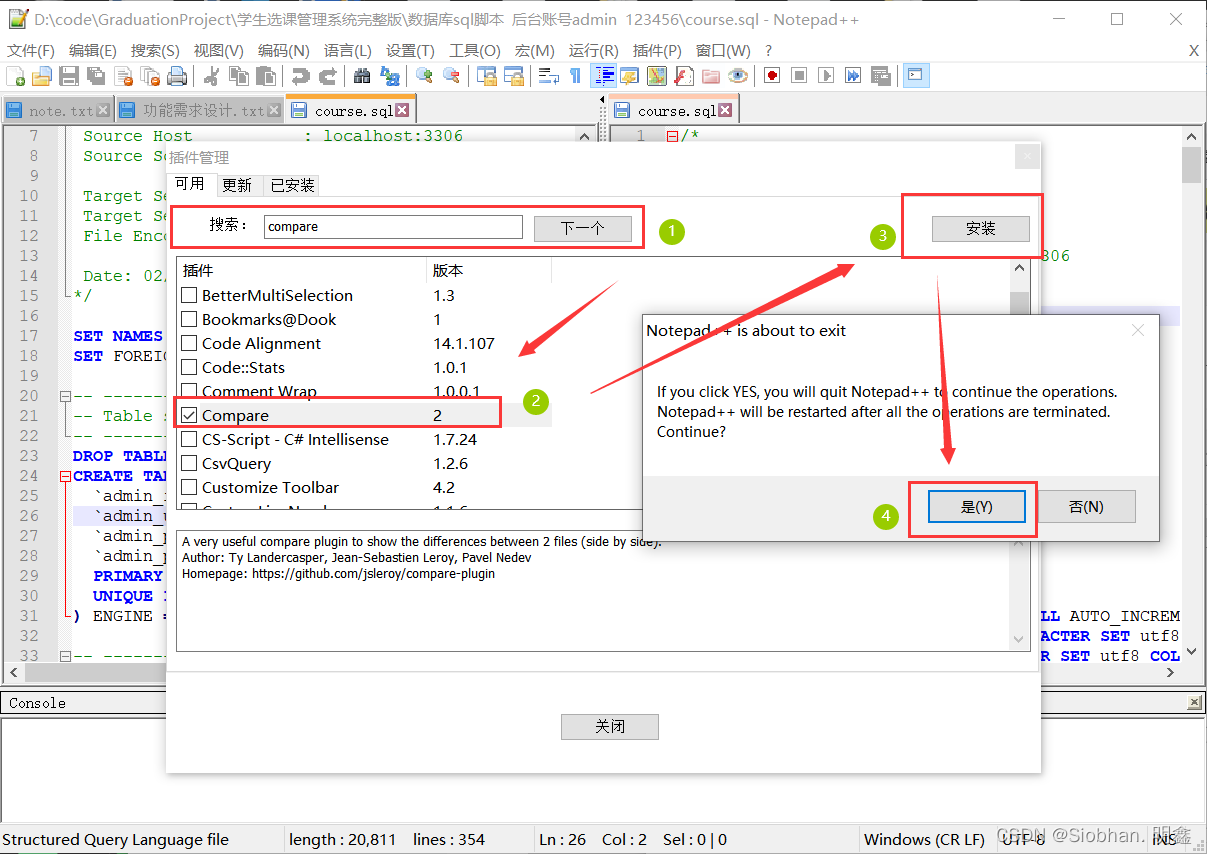Collapse fold marker at line 33
The width and height of the screenshot is (1207, 854).
(x=66, y=656)
